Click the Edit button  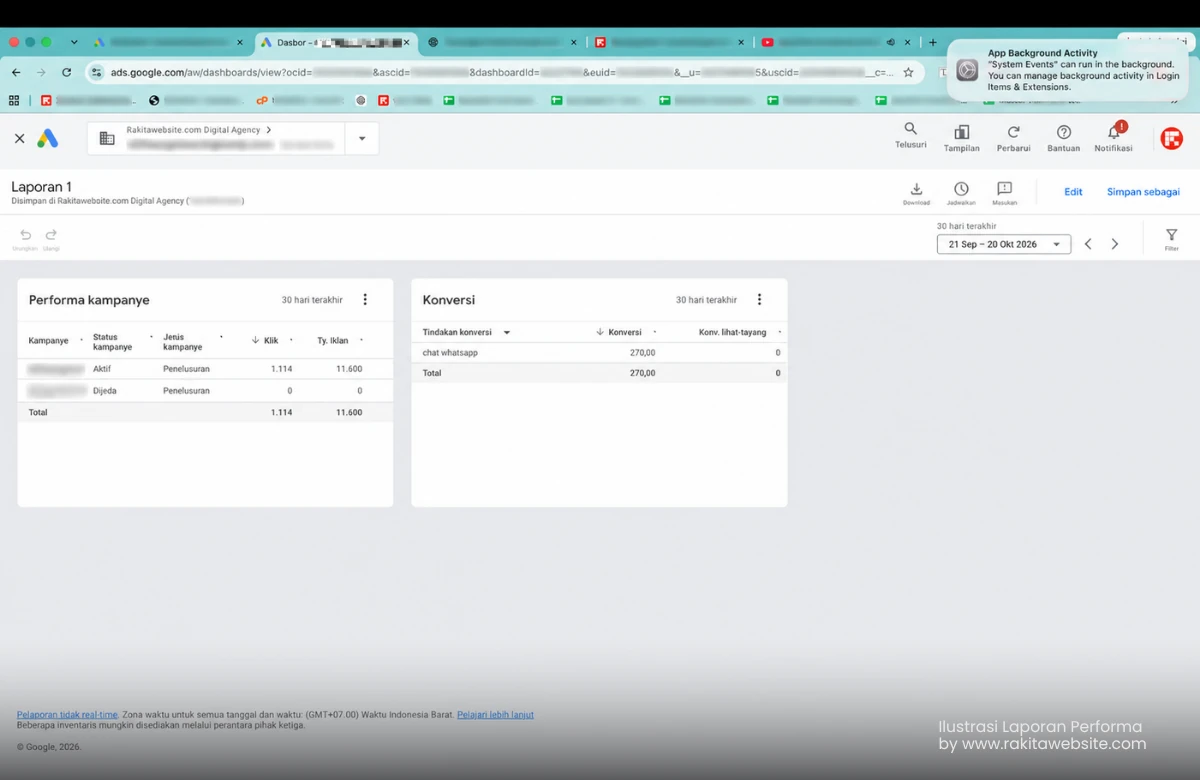[1073, 192]
